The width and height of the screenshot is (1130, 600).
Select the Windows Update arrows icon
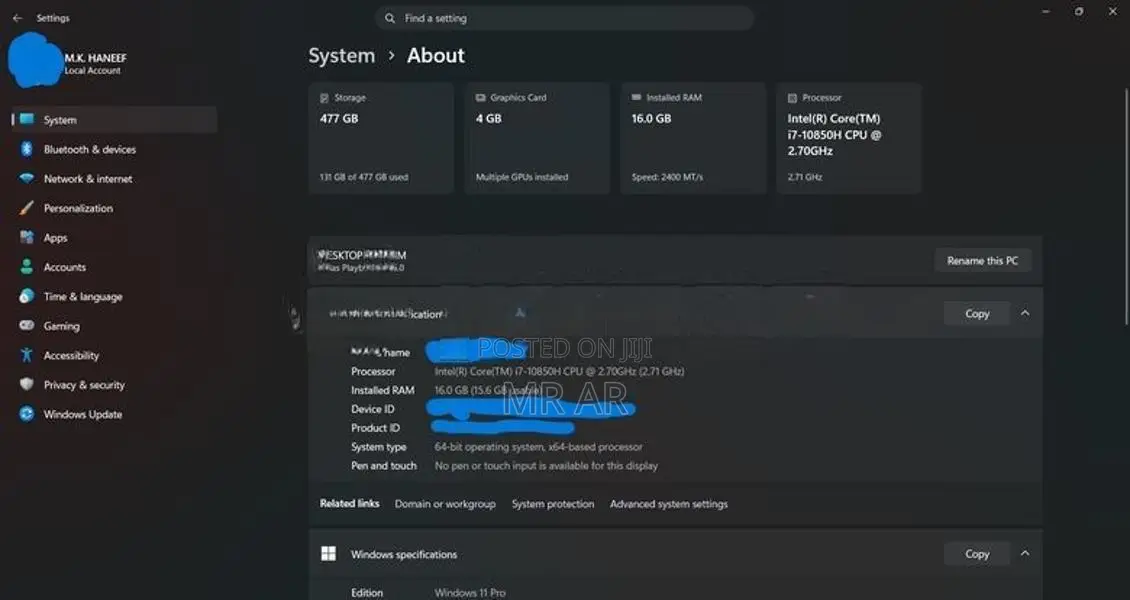click(27, 414)
